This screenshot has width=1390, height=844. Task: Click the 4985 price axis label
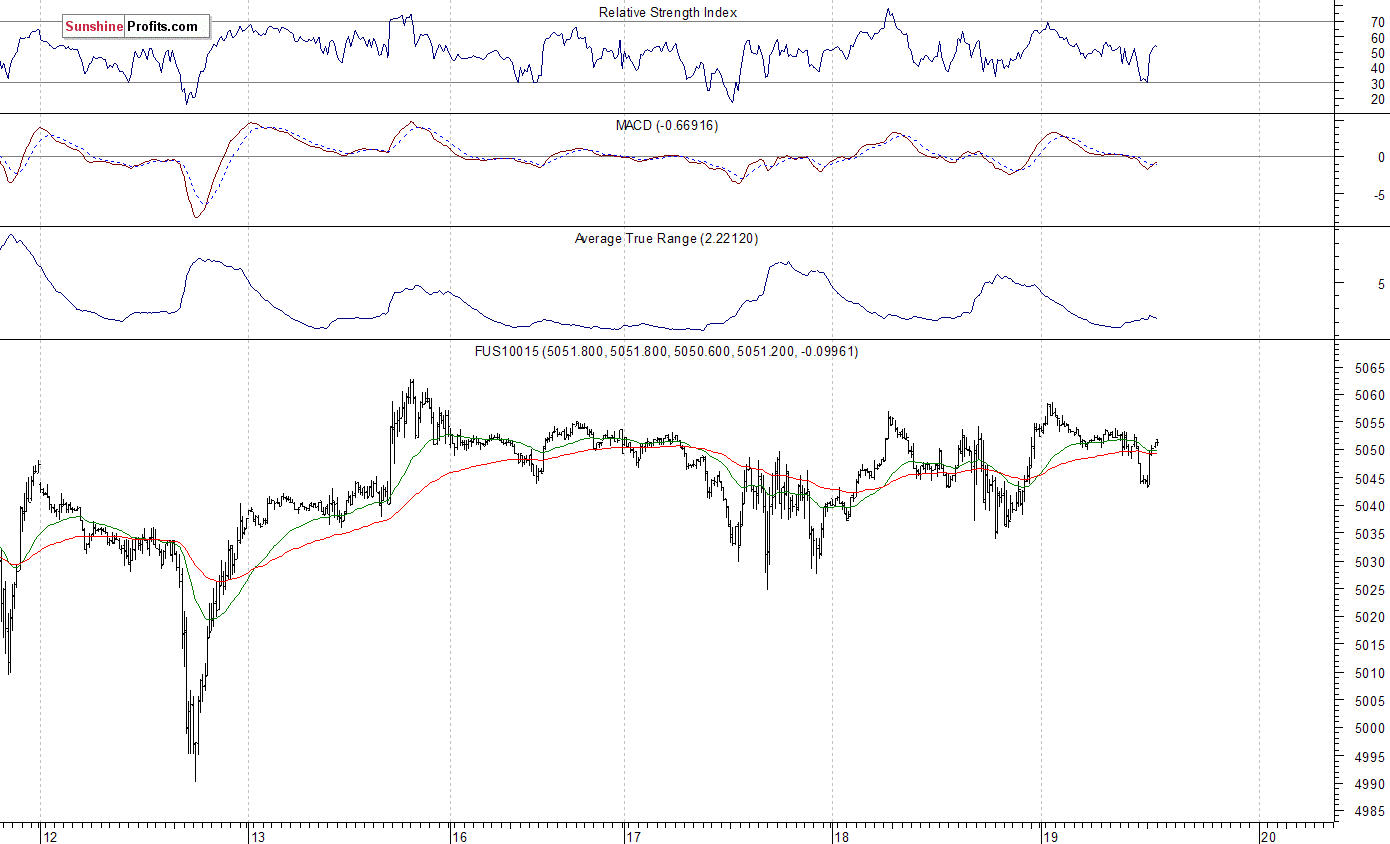click(1369, 813)
